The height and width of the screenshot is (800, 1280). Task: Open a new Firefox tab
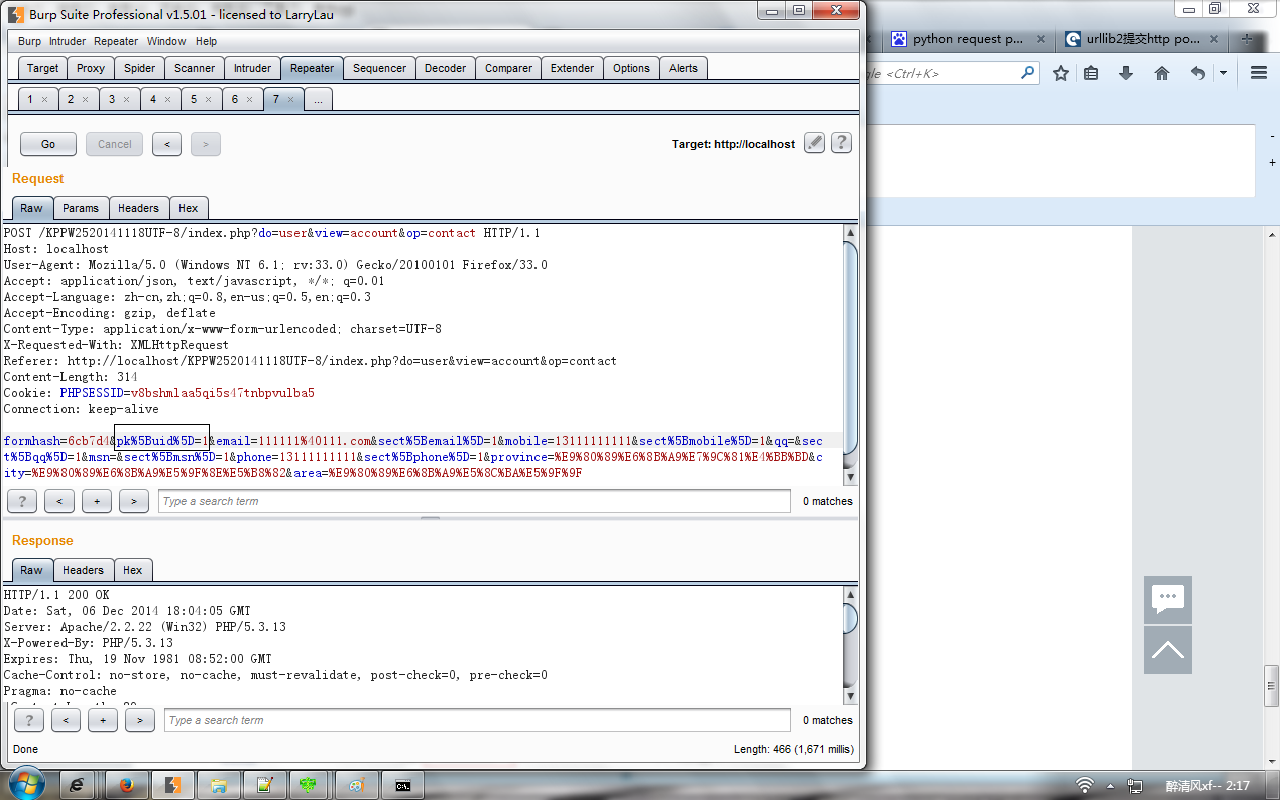pos(1247,39)
